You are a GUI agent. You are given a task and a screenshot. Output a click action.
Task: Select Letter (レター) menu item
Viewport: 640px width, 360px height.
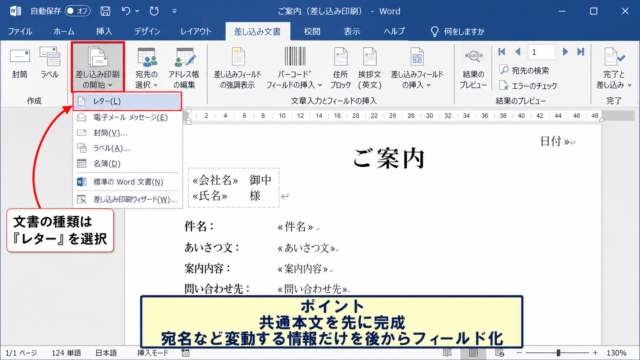coord(127,101)
